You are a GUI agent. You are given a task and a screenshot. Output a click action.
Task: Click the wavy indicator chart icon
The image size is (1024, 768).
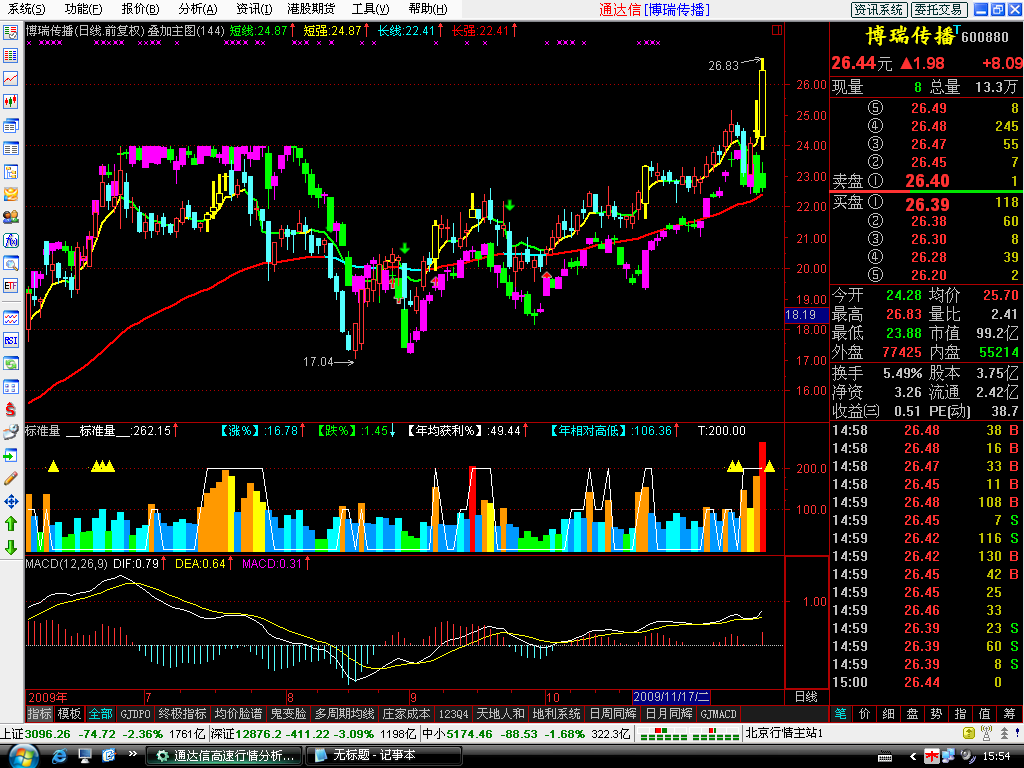click(10, 318)
